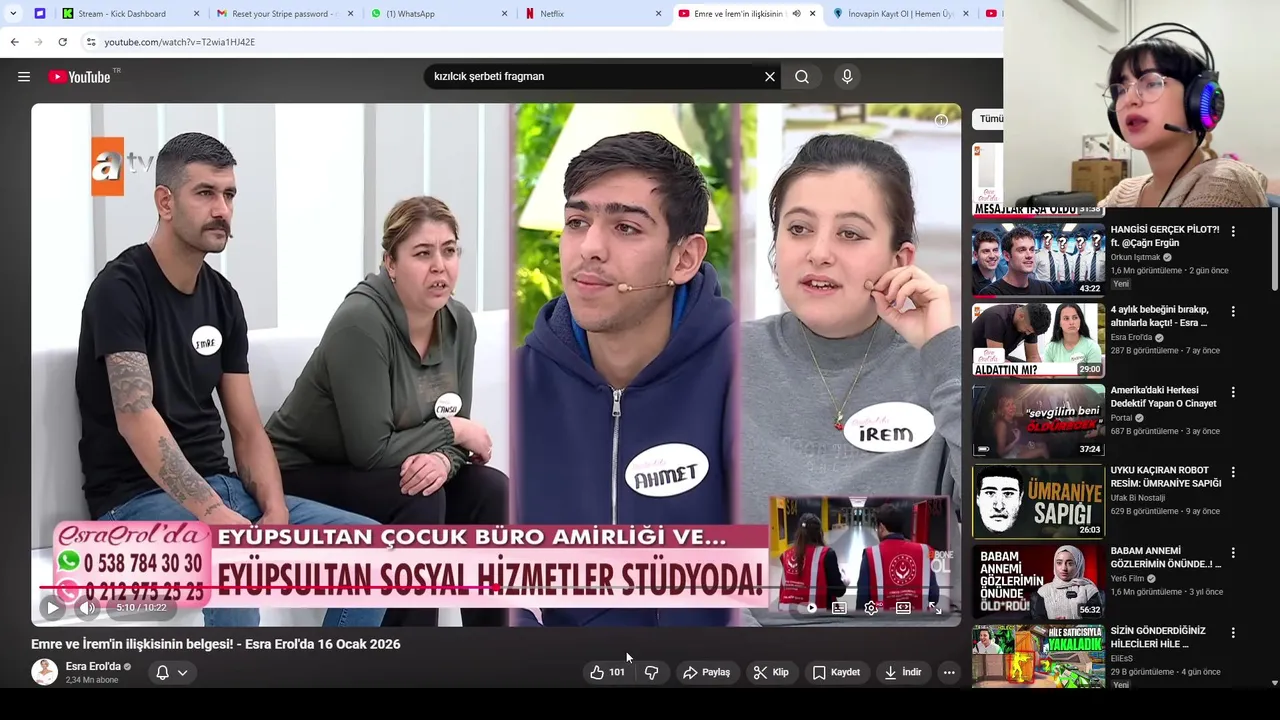This screenshot has height=720, width=1280.
Task: Toggle subtitles in the player
Action: 839,607
